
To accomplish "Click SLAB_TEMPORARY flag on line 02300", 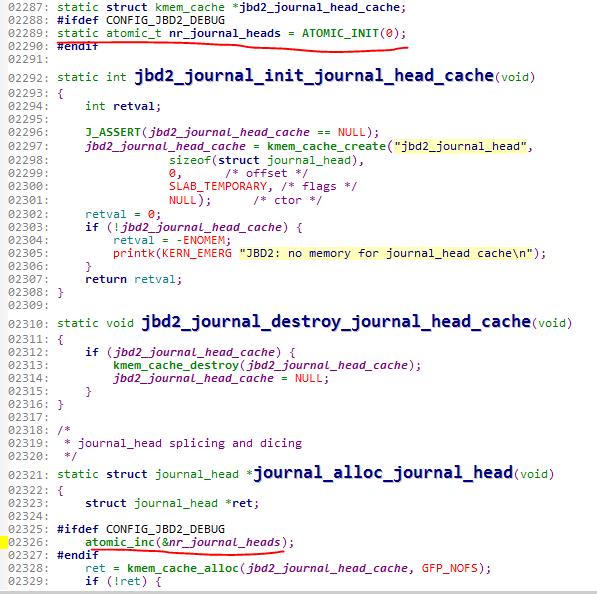I will click(x=218, y=186).
